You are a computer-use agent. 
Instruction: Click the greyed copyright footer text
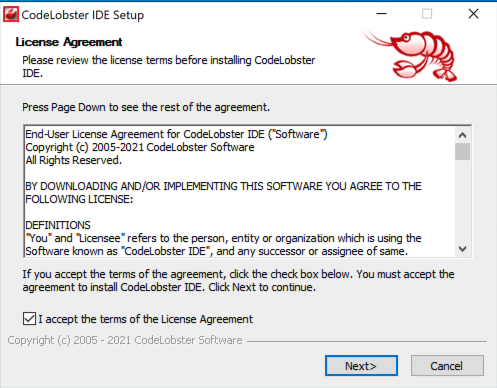coord(125,340)
